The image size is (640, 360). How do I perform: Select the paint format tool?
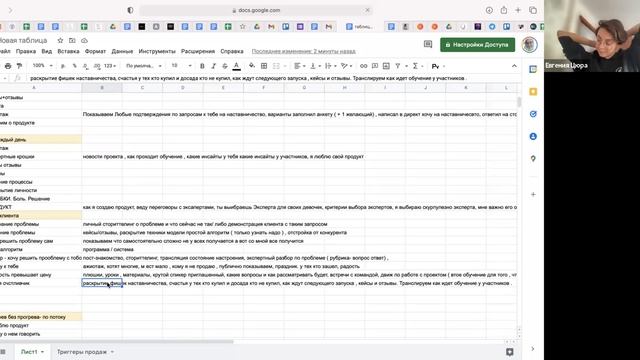click(x=19, y=66)
